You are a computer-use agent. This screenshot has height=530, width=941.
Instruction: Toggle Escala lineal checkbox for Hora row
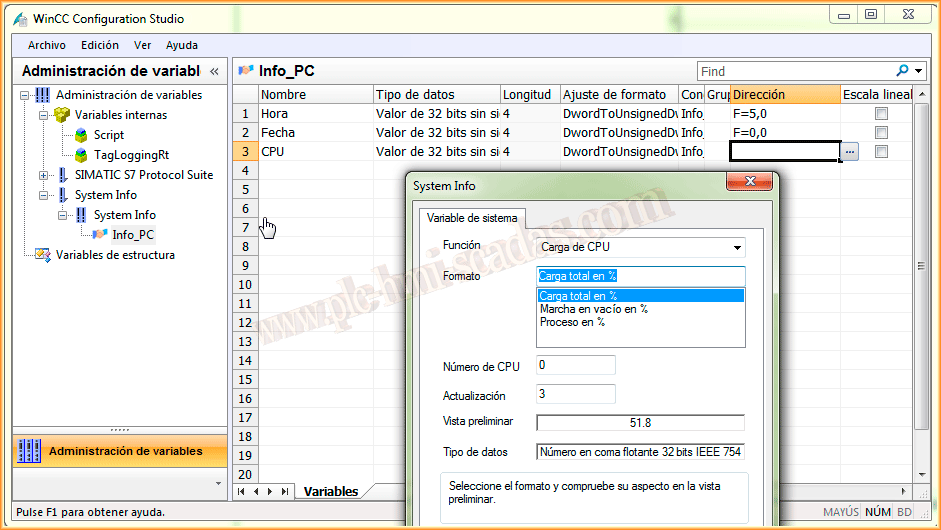[x=881, y=114]
